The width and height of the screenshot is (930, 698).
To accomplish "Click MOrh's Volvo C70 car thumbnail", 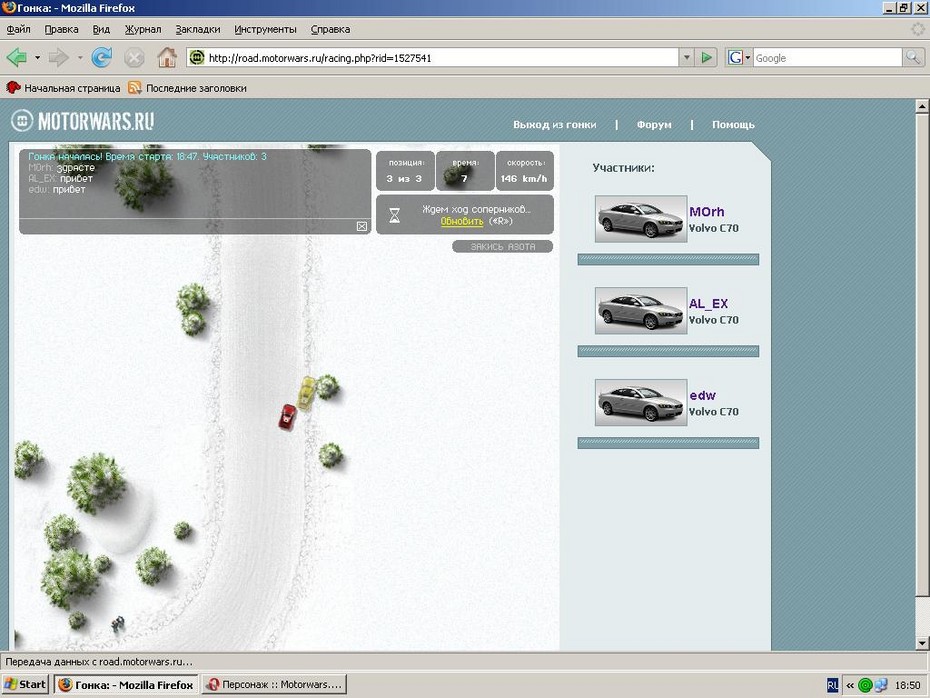I will [641, 219].
